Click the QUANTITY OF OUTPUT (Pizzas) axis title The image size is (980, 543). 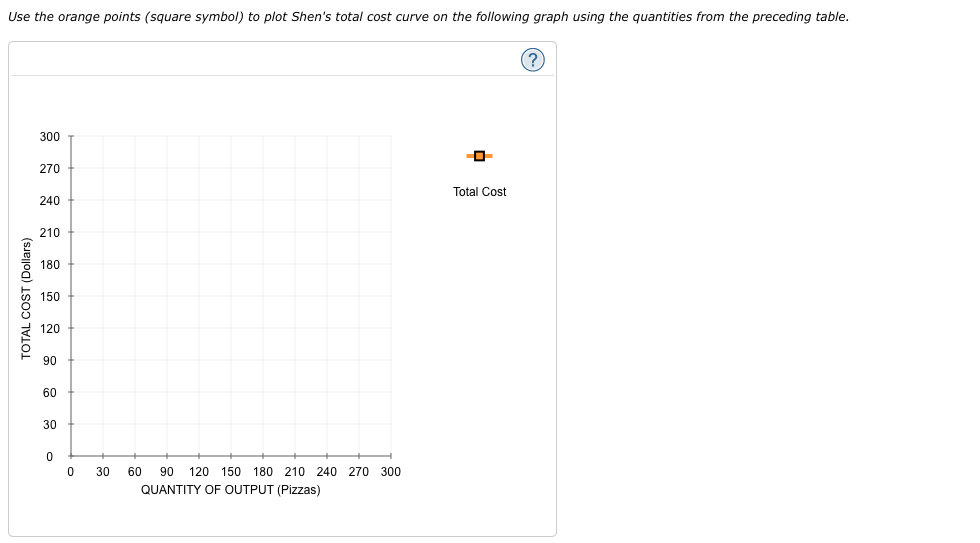click(x=231, y=490)
